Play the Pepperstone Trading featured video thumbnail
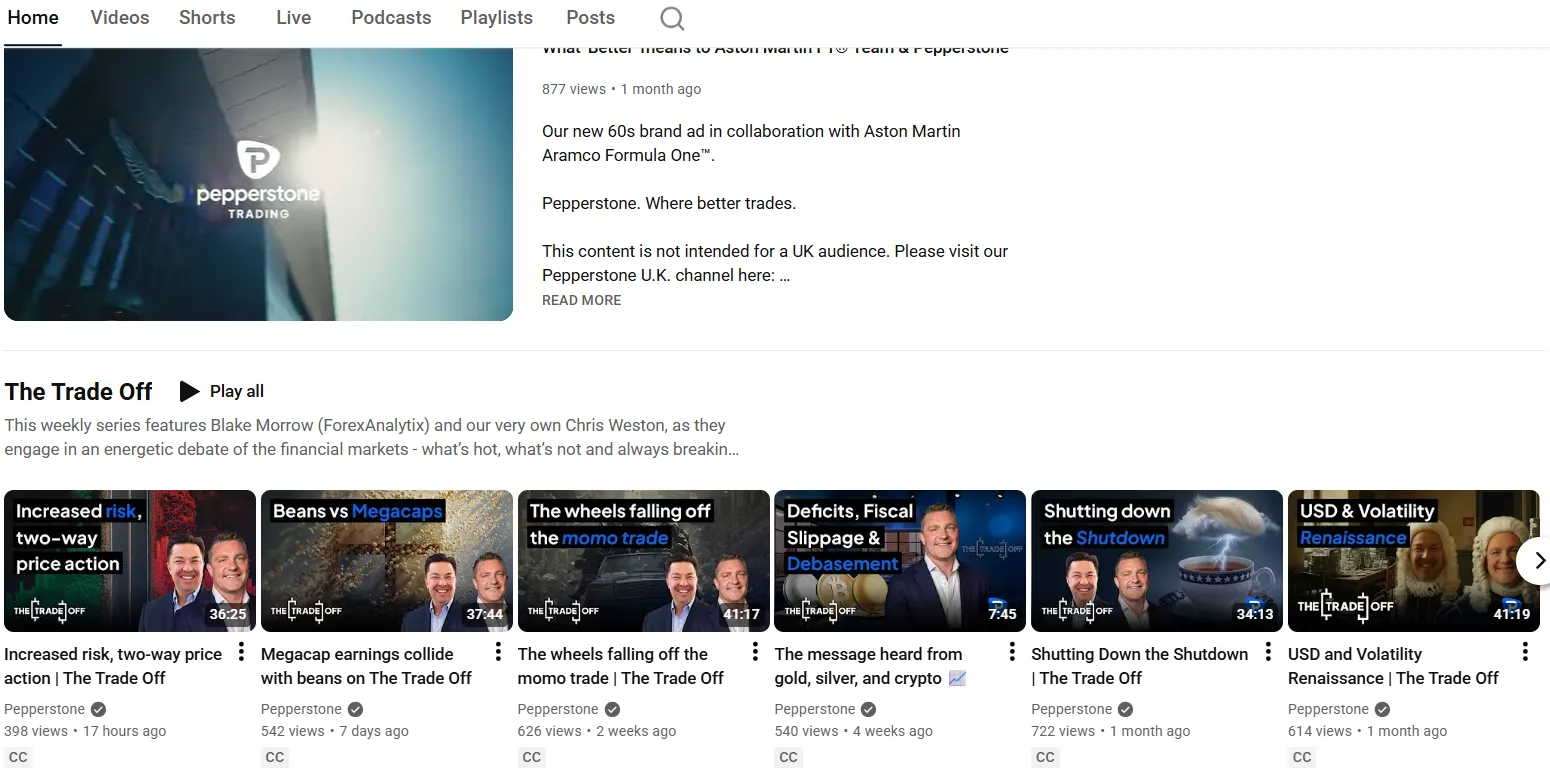 click(258, 184)
